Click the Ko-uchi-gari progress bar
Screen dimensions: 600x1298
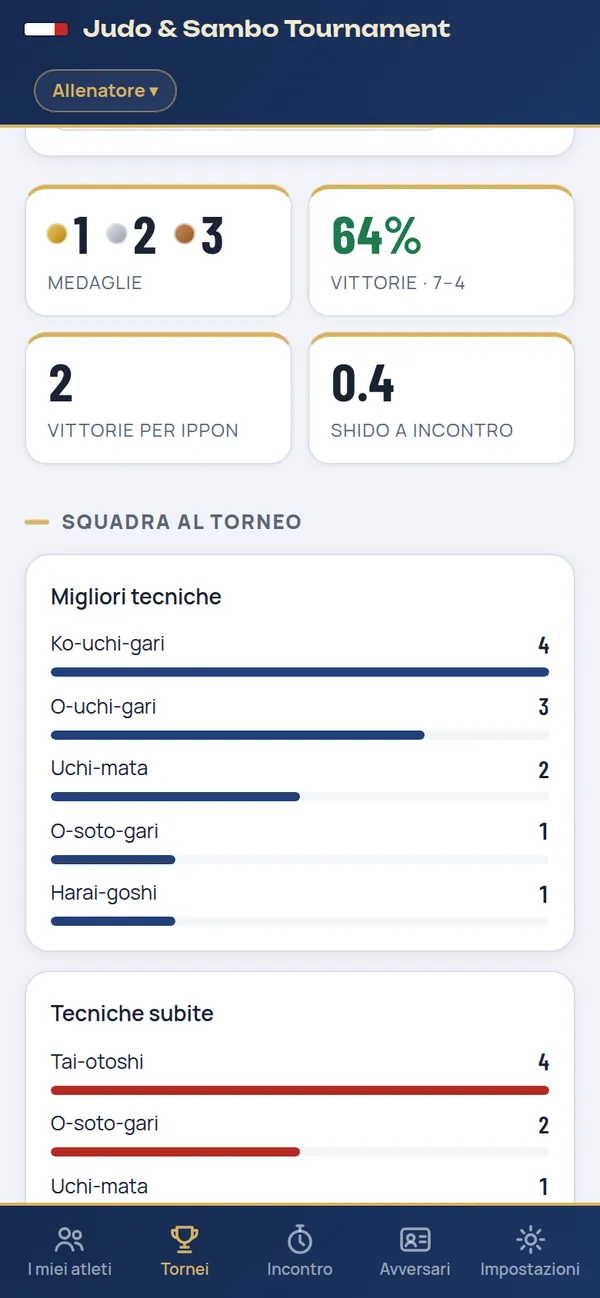[300, 672]
